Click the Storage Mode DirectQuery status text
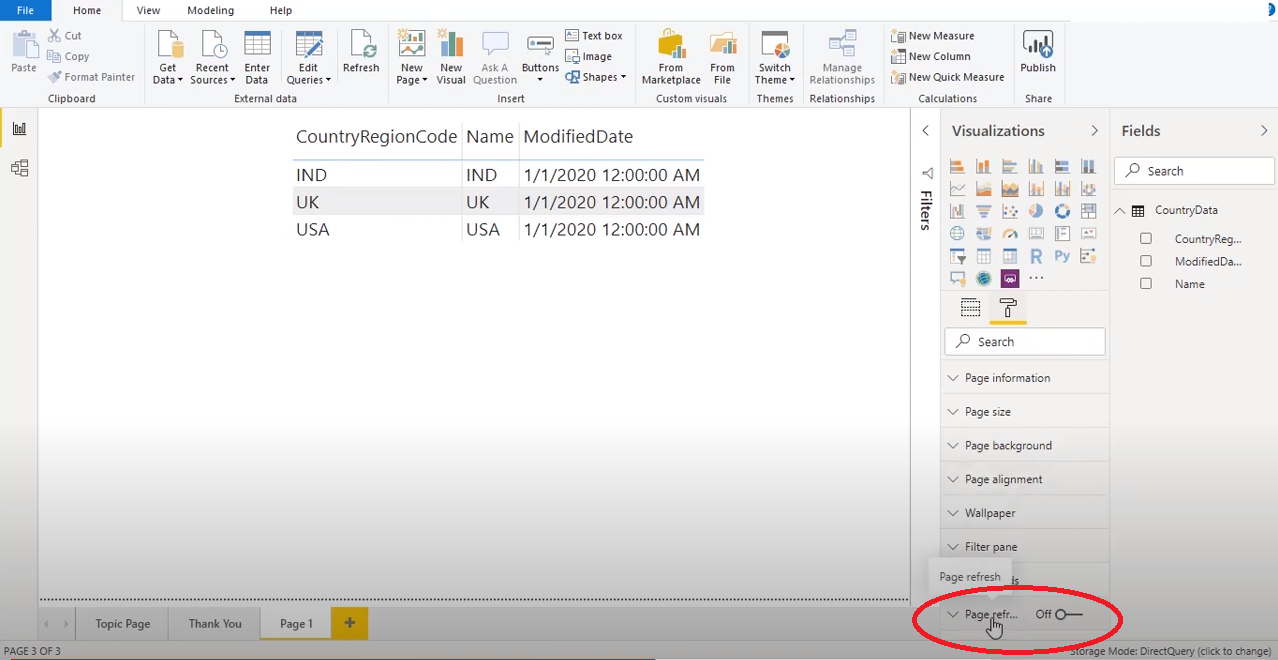Image resolution: width=1278 pixels, height=660 pixels. click(1170, 651)
